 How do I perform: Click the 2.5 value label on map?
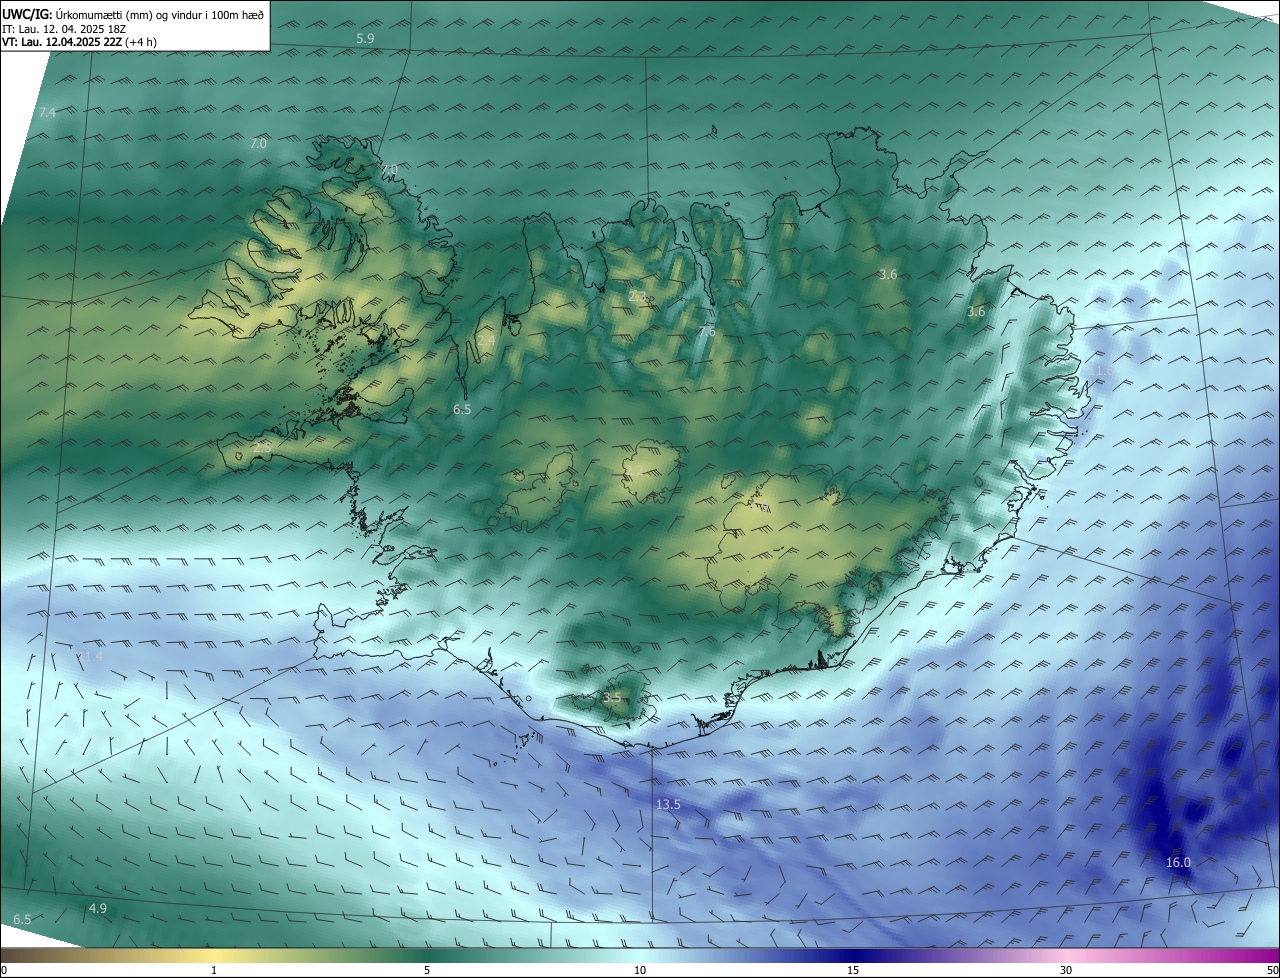[262, 448]
